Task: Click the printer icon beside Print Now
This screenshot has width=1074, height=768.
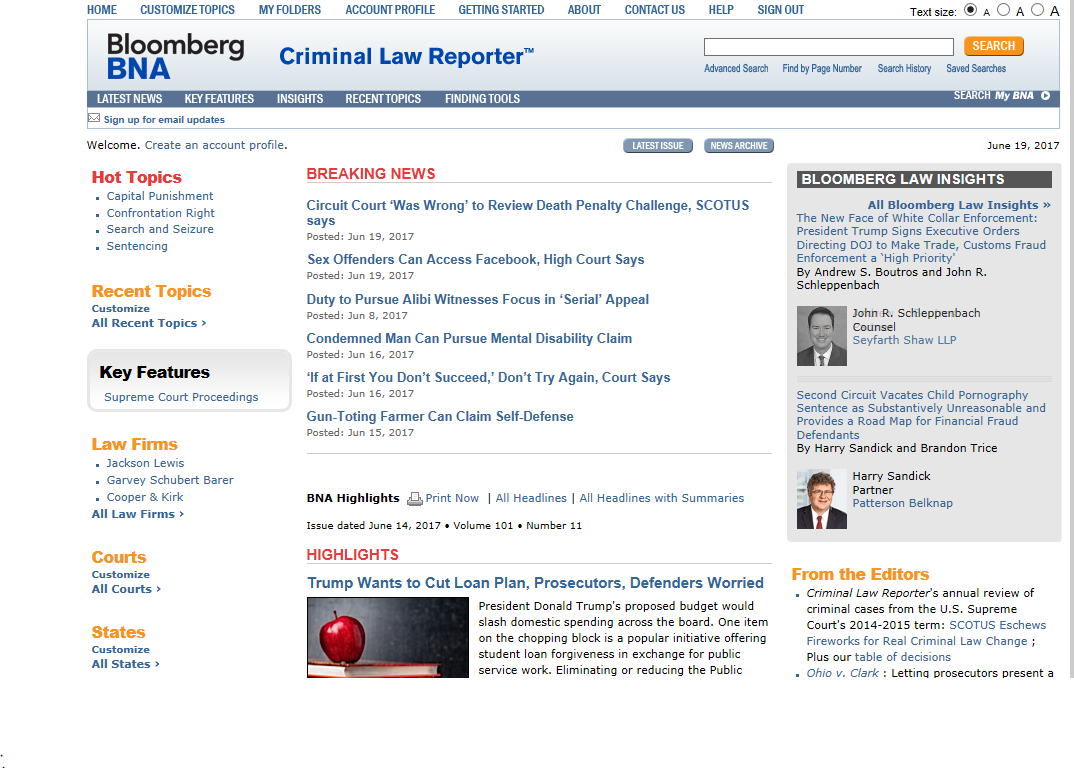Action: 414,499
